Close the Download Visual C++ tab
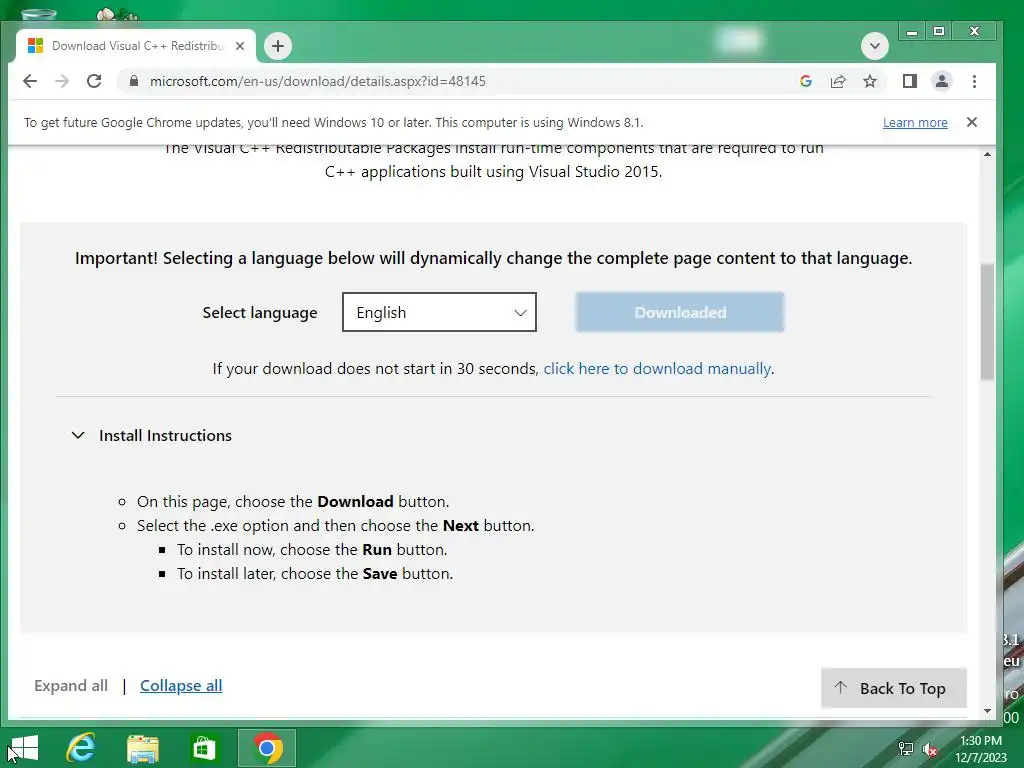This screenshot has height=768, width=1024. pyautogui.click(x=240, y=46)
